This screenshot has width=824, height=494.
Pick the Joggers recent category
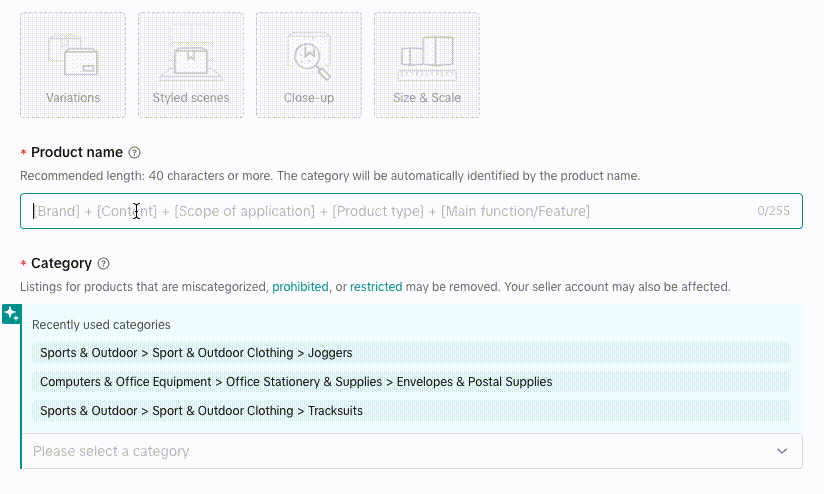(x=411, y=353)
